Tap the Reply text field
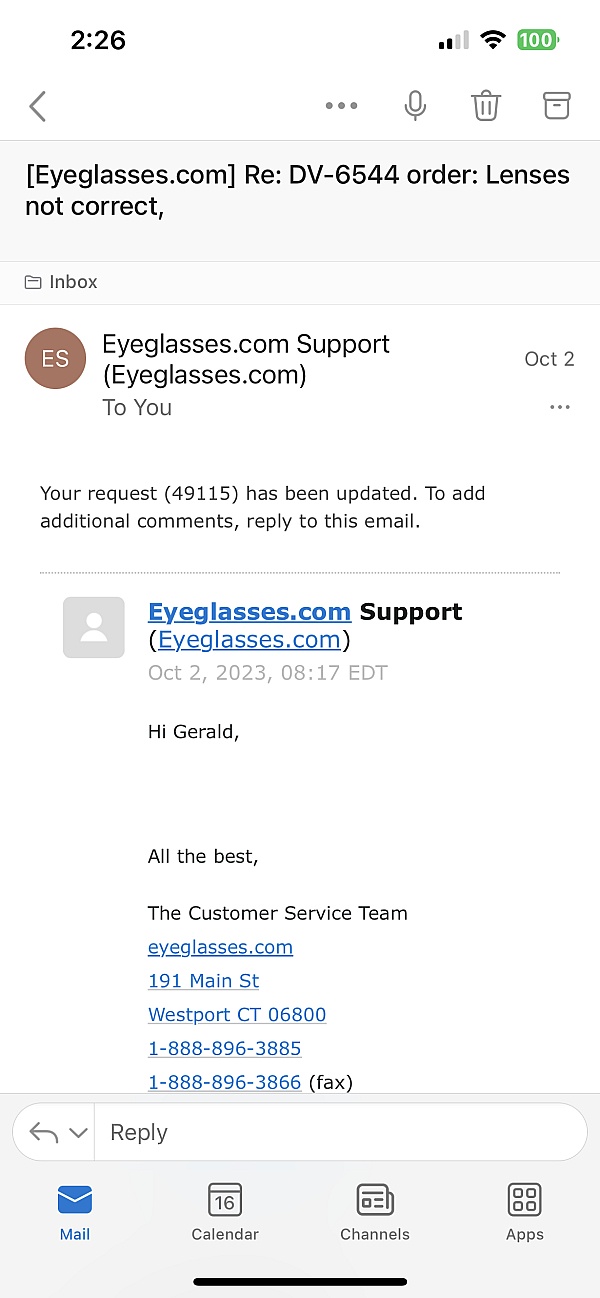 (340, 1133)
